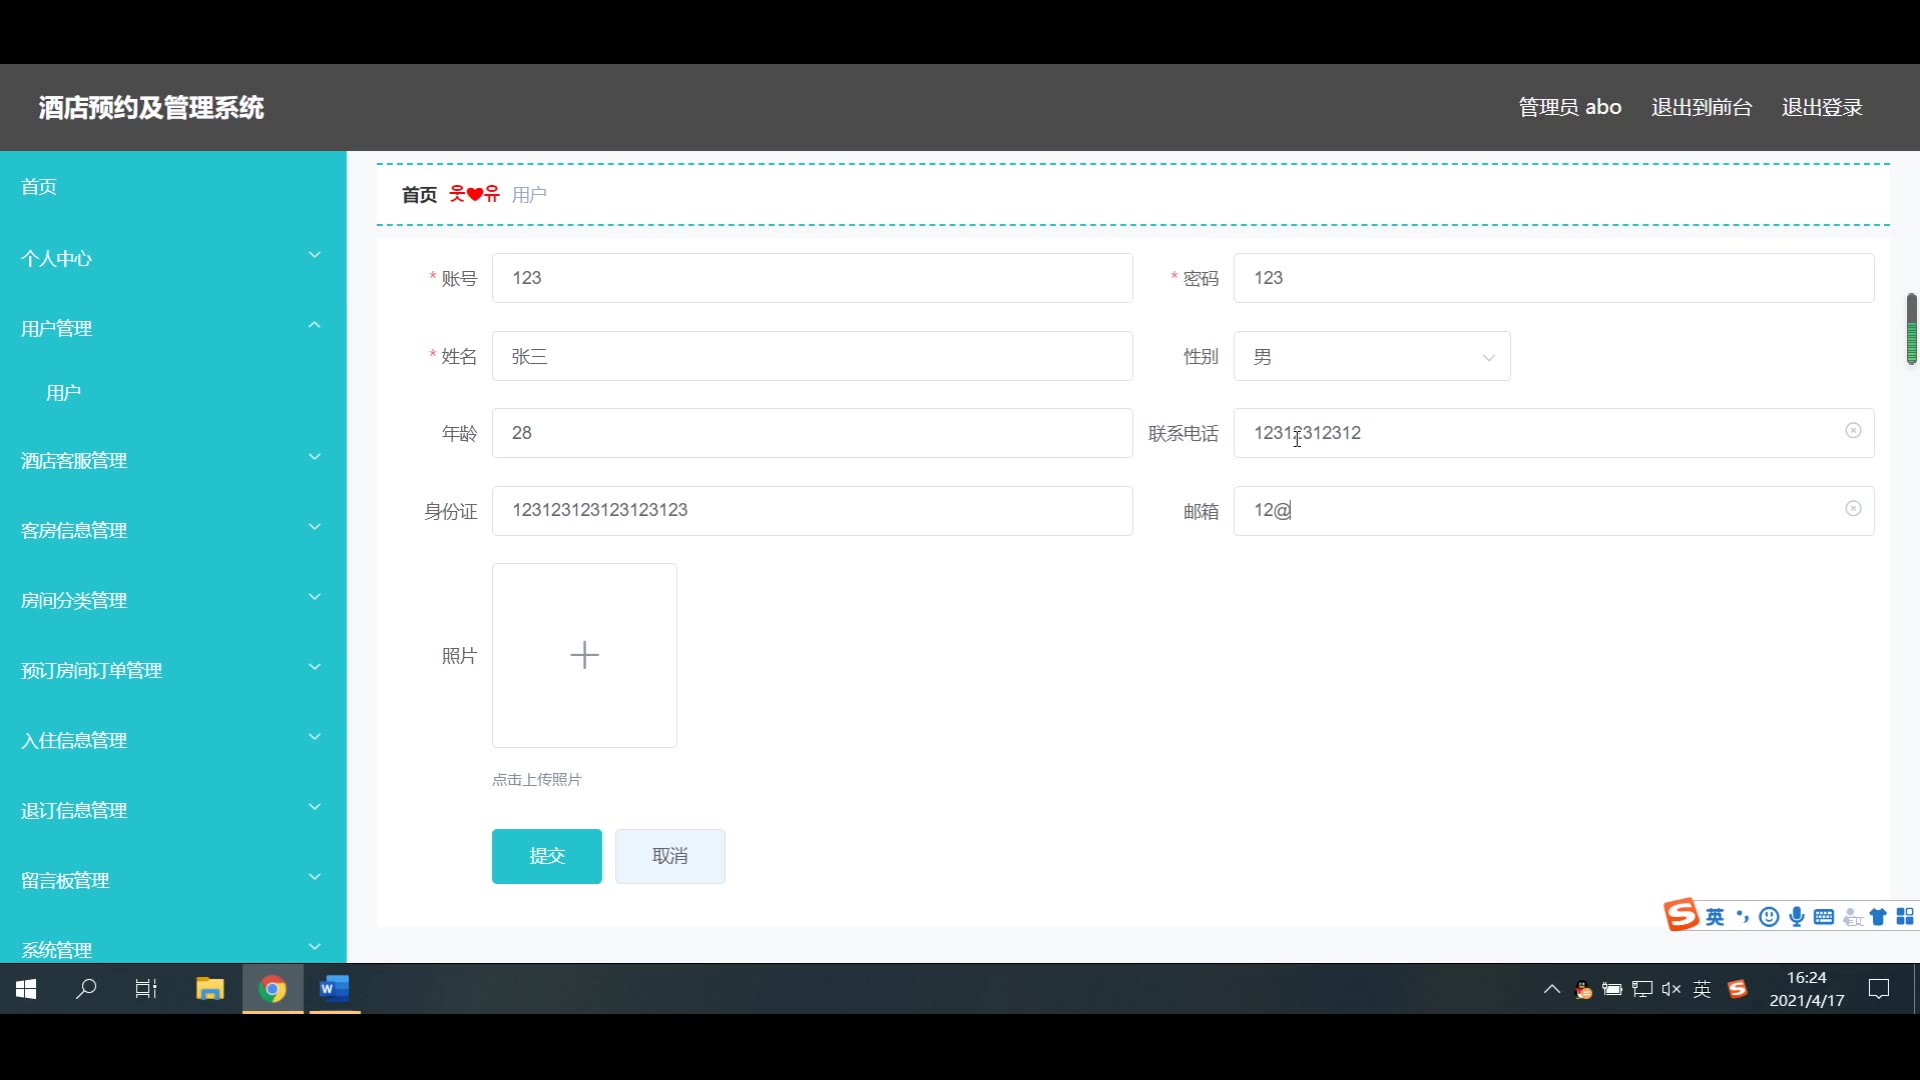Clear the 邮箱 field with its X icon
The height and width of the screenshot is (1080, 1920).
coord(1852,509)
